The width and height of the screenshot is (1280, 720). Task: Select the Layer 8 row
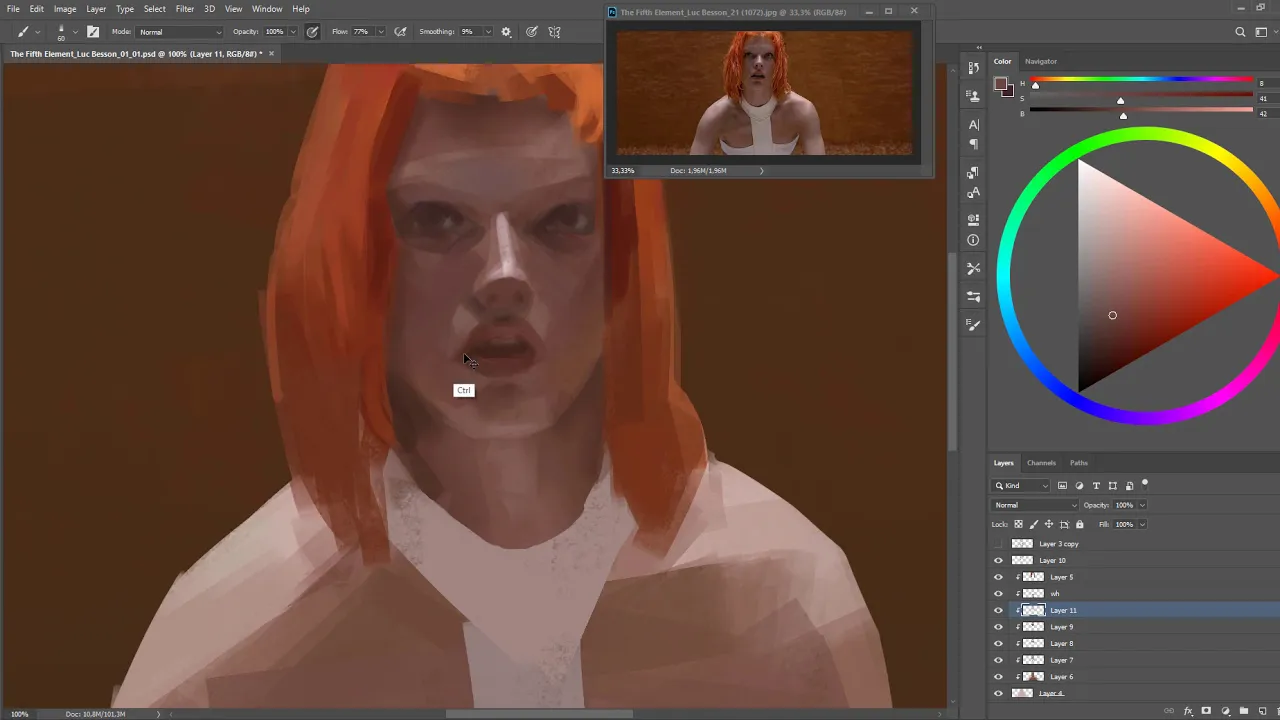(1134, 644)
